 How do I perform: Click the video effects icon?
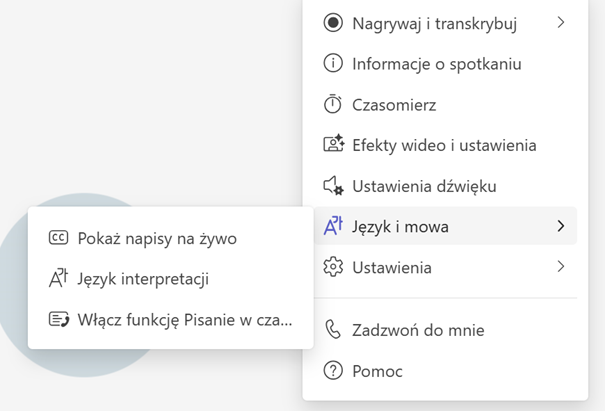333,145
